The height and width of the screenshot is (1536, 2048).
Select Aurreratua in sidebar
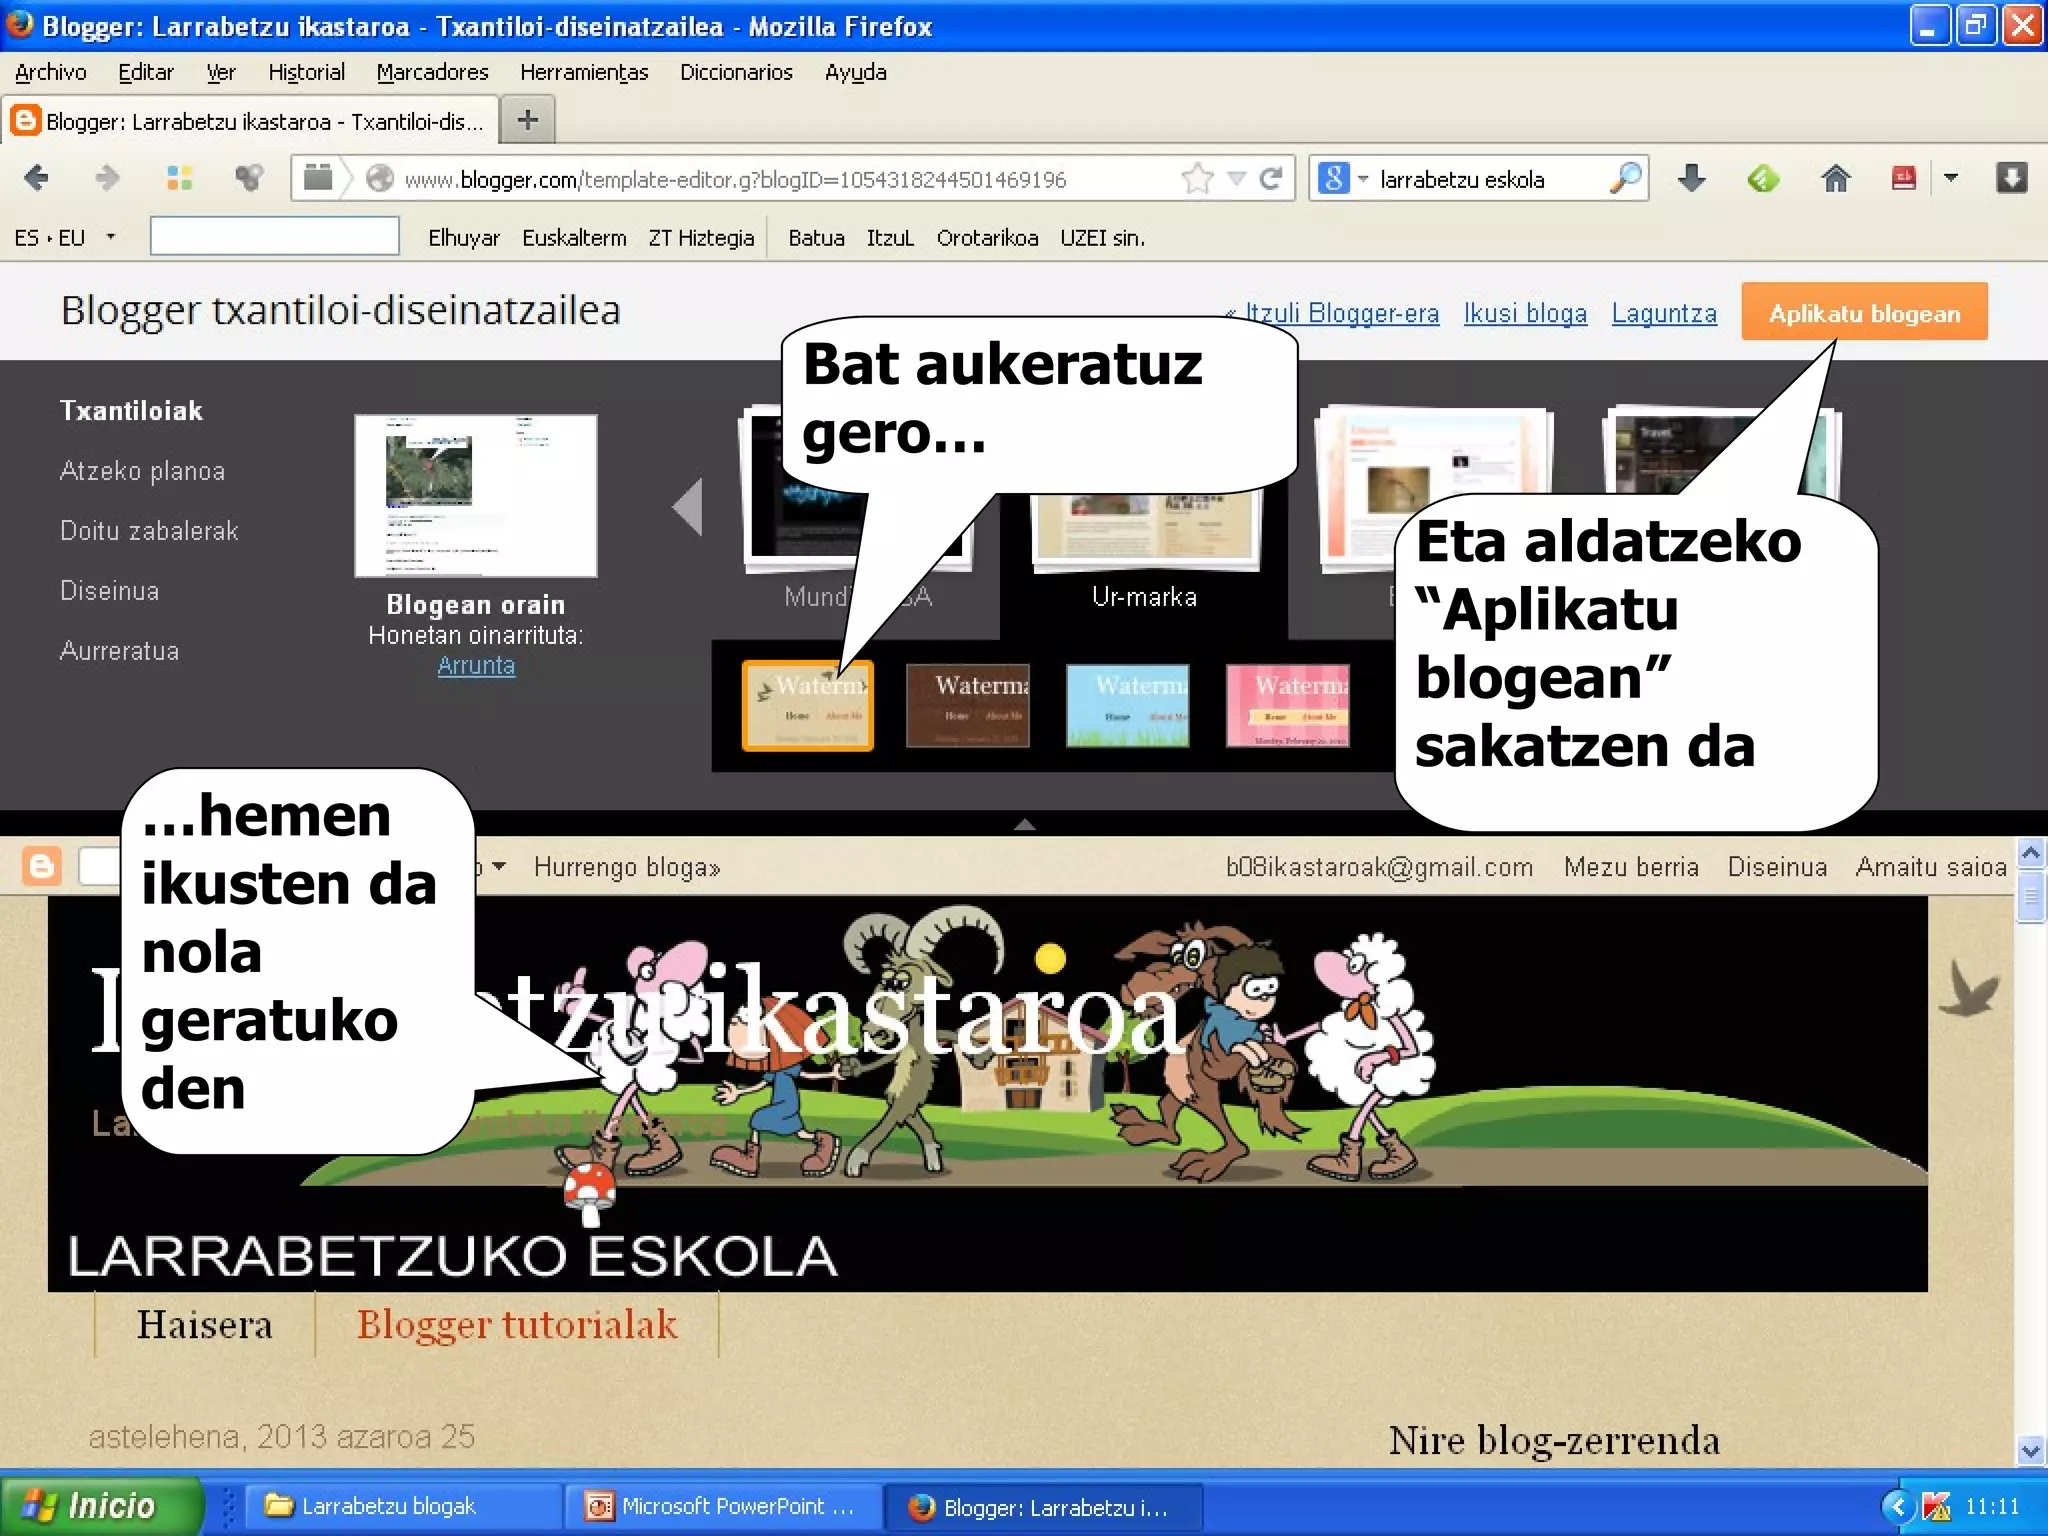119,651
